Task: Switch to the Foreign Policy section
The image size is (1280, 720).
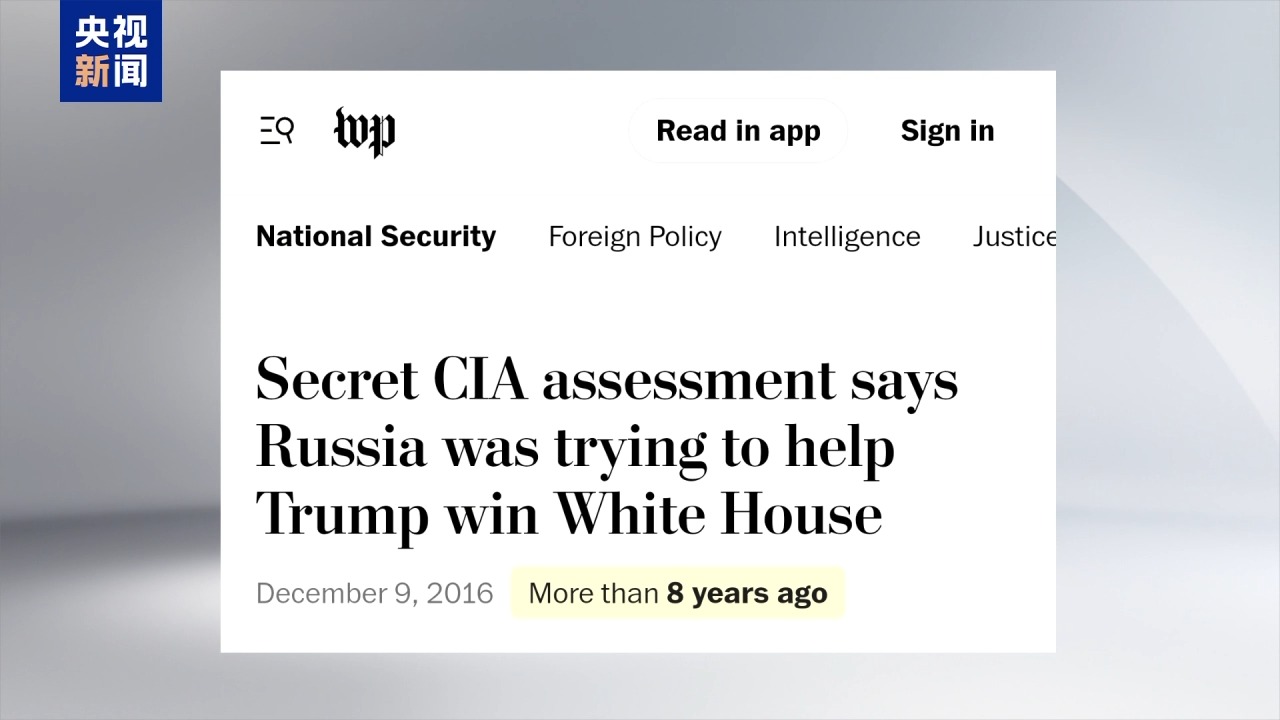Action: (635, 237)
